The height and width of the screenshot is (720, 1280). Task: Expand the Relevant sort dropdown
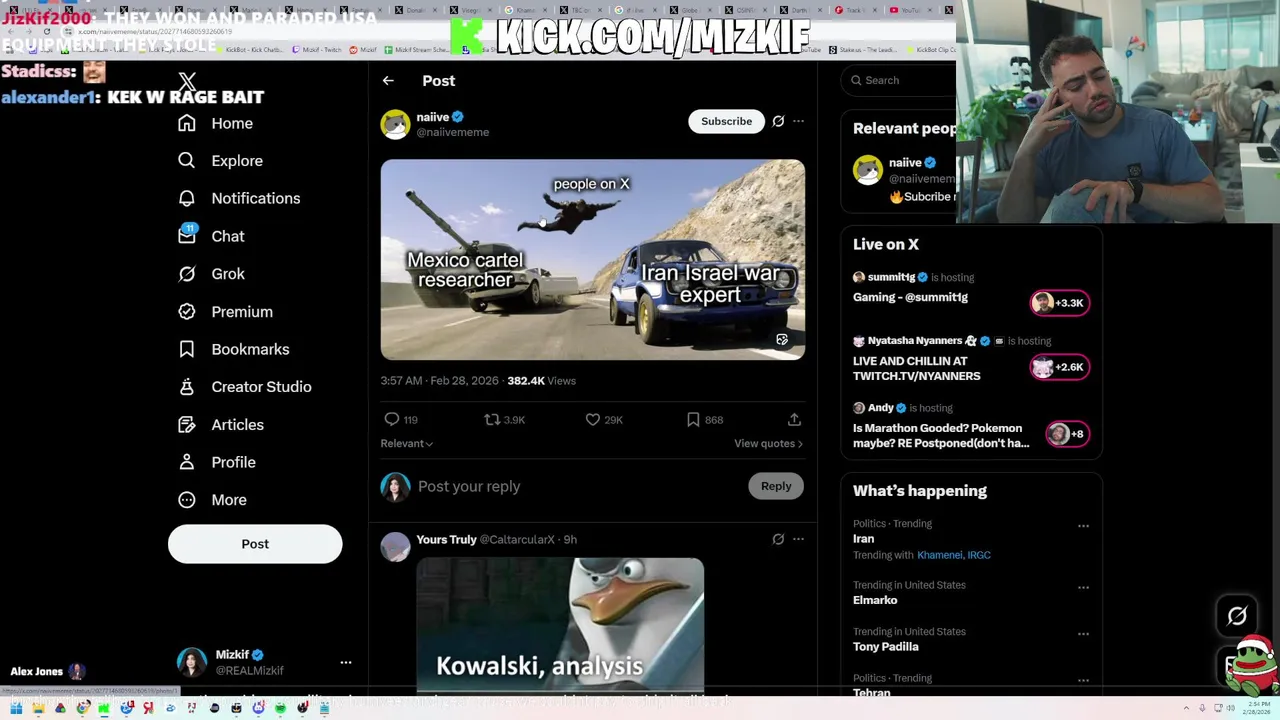406,443
